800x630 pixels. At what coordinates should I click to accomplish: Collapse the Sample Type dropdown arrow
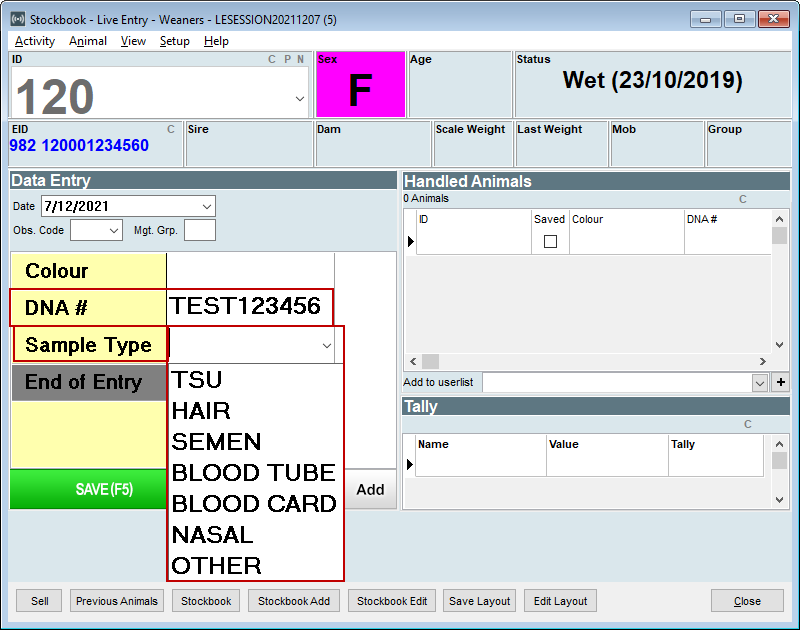pyautogui.click(x=327, y=345)
